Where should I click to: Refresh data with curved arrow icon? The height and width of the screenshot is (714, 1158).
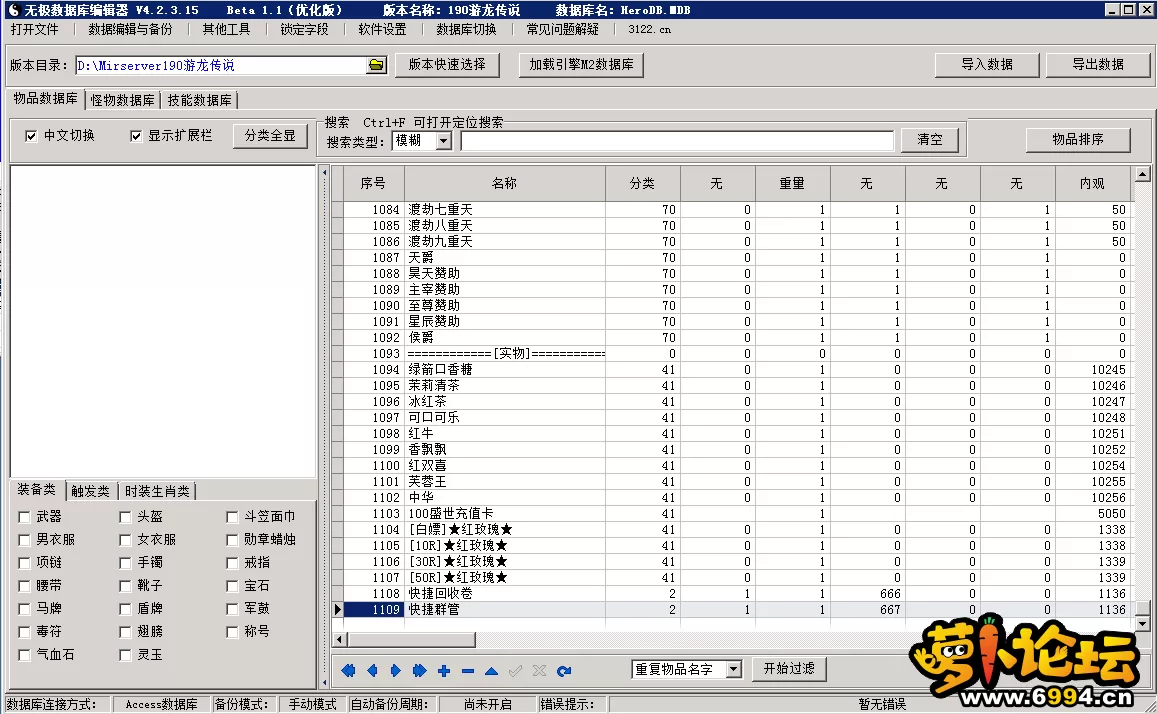click(563, 670)
